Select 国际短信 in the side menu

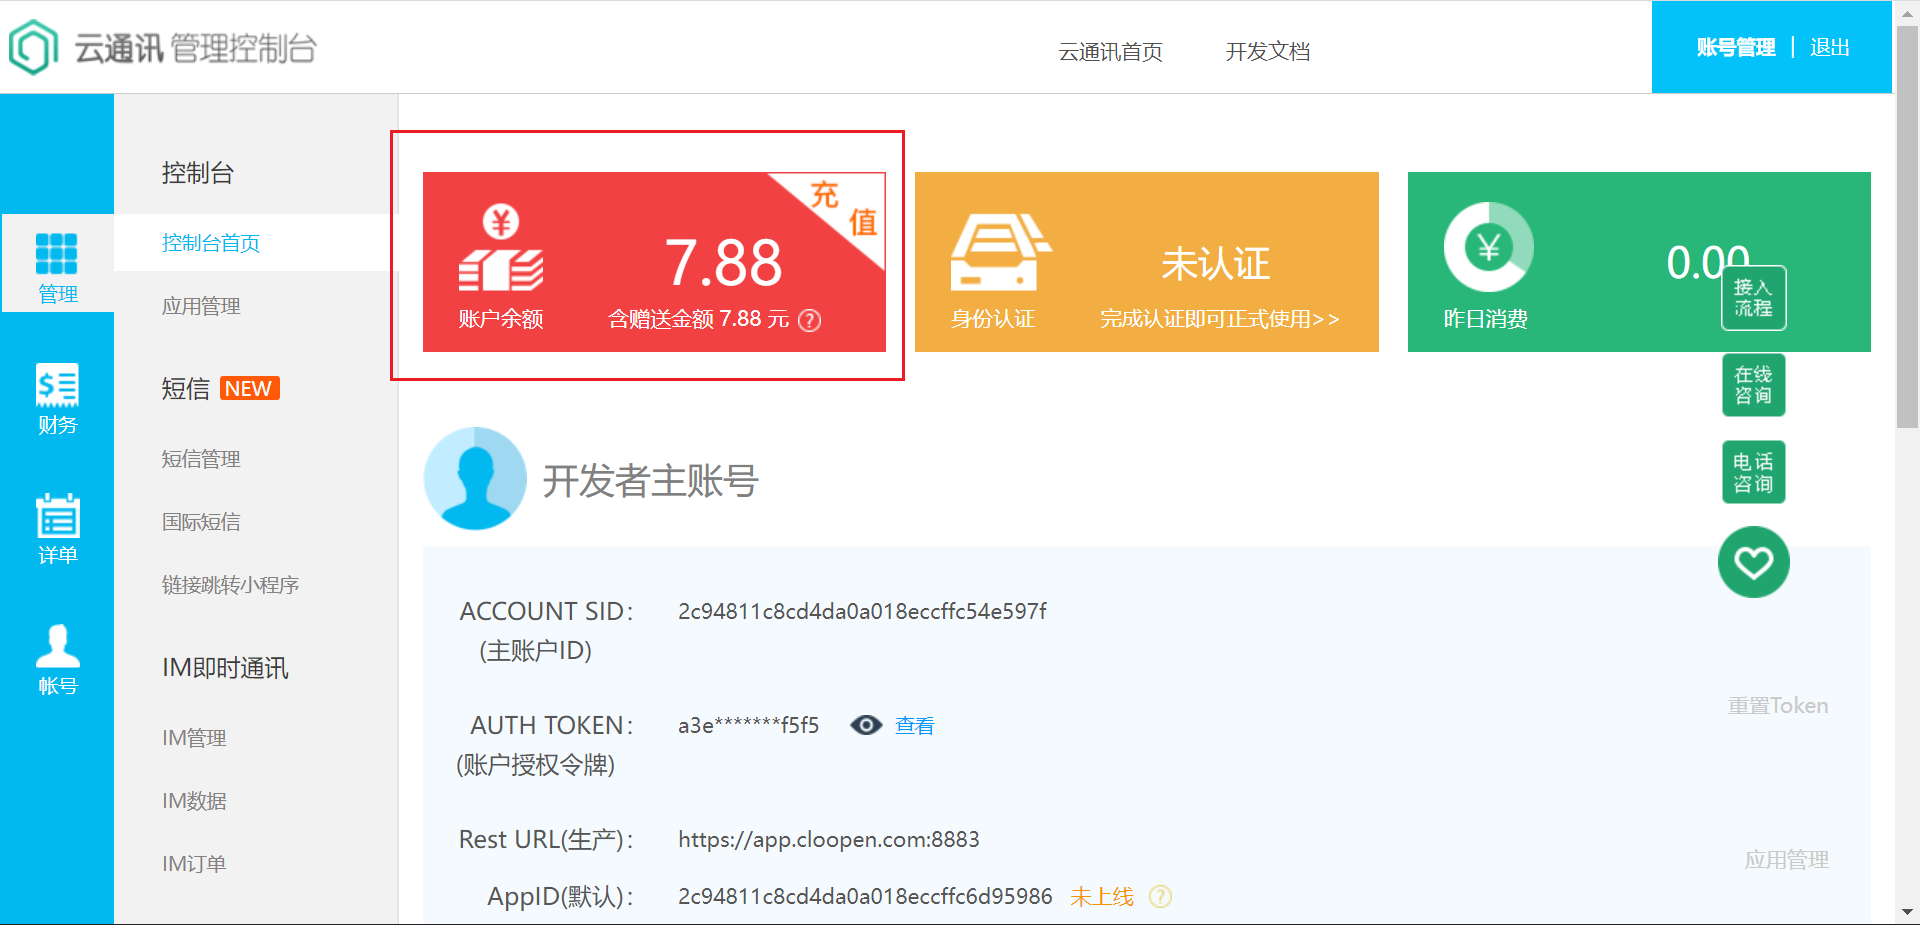201,522
